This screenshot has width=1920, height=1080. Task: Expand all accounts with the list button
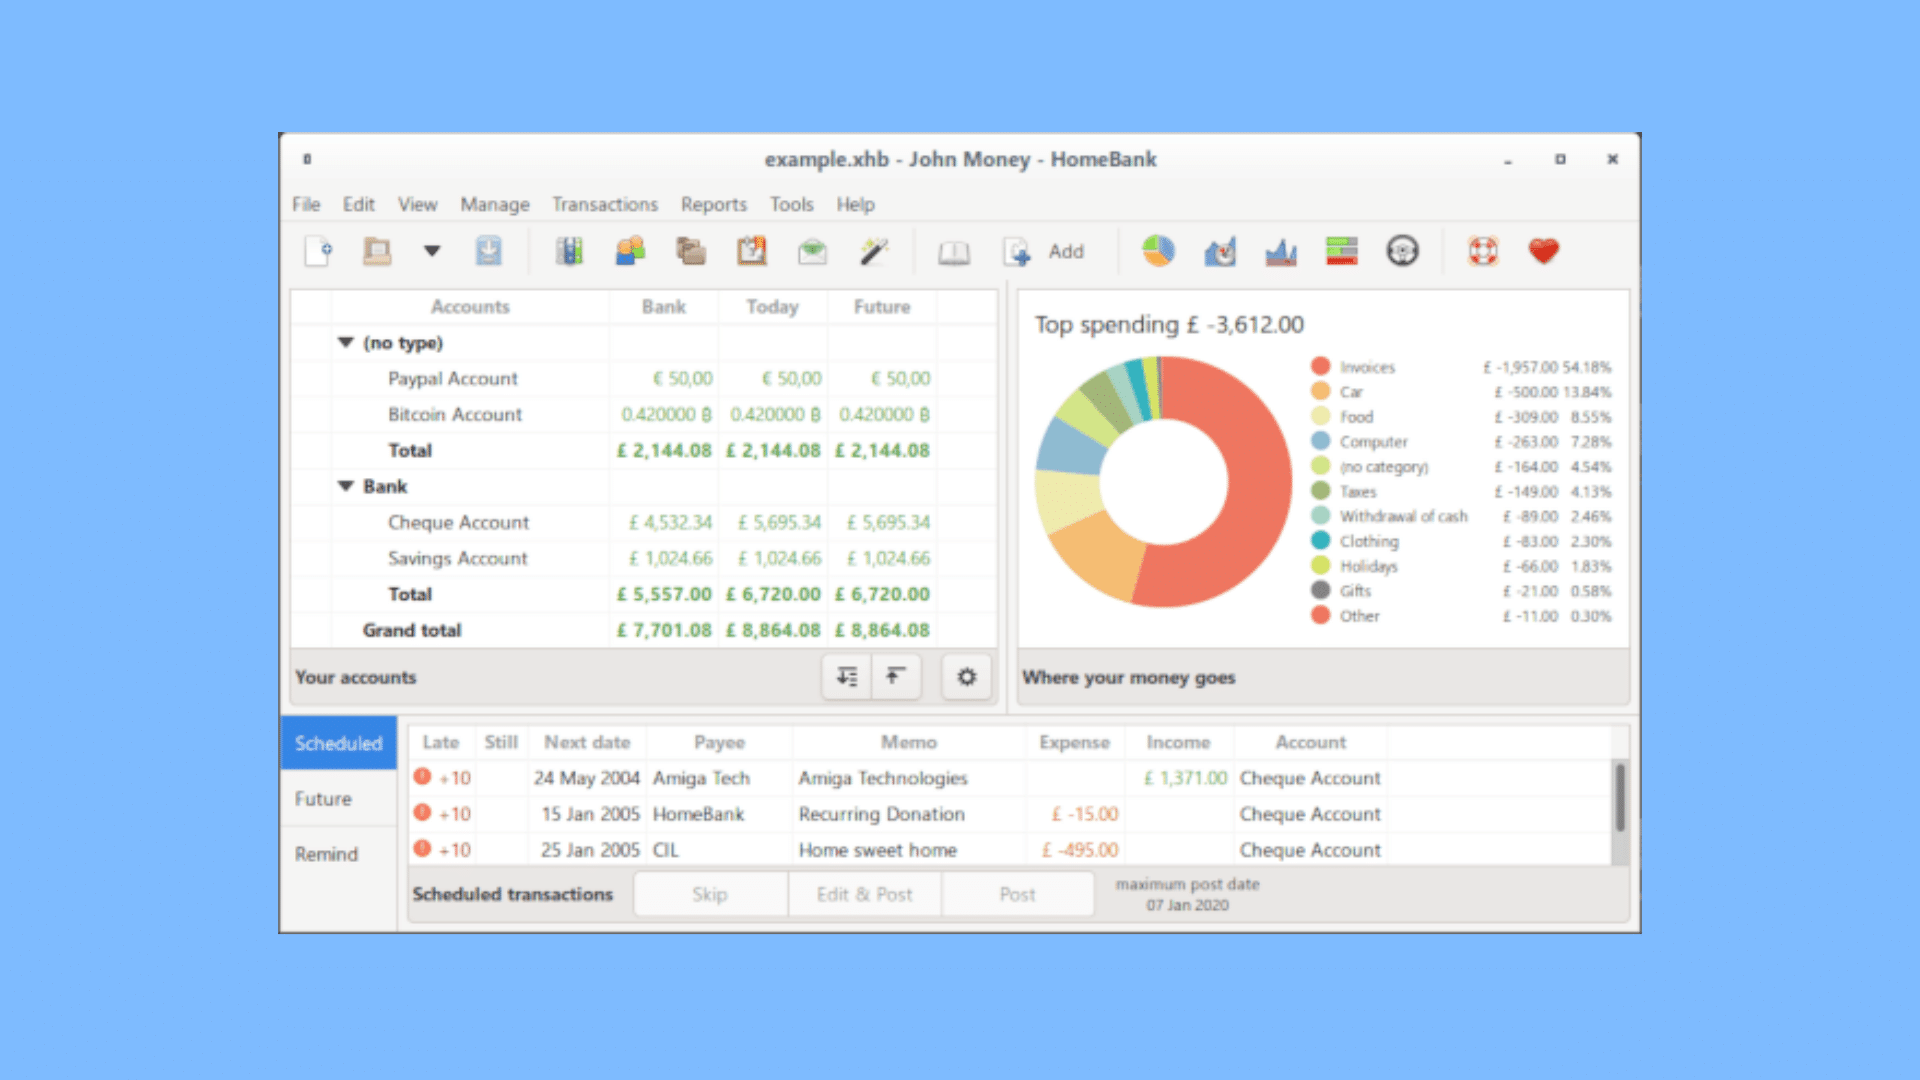coord(847,677)
